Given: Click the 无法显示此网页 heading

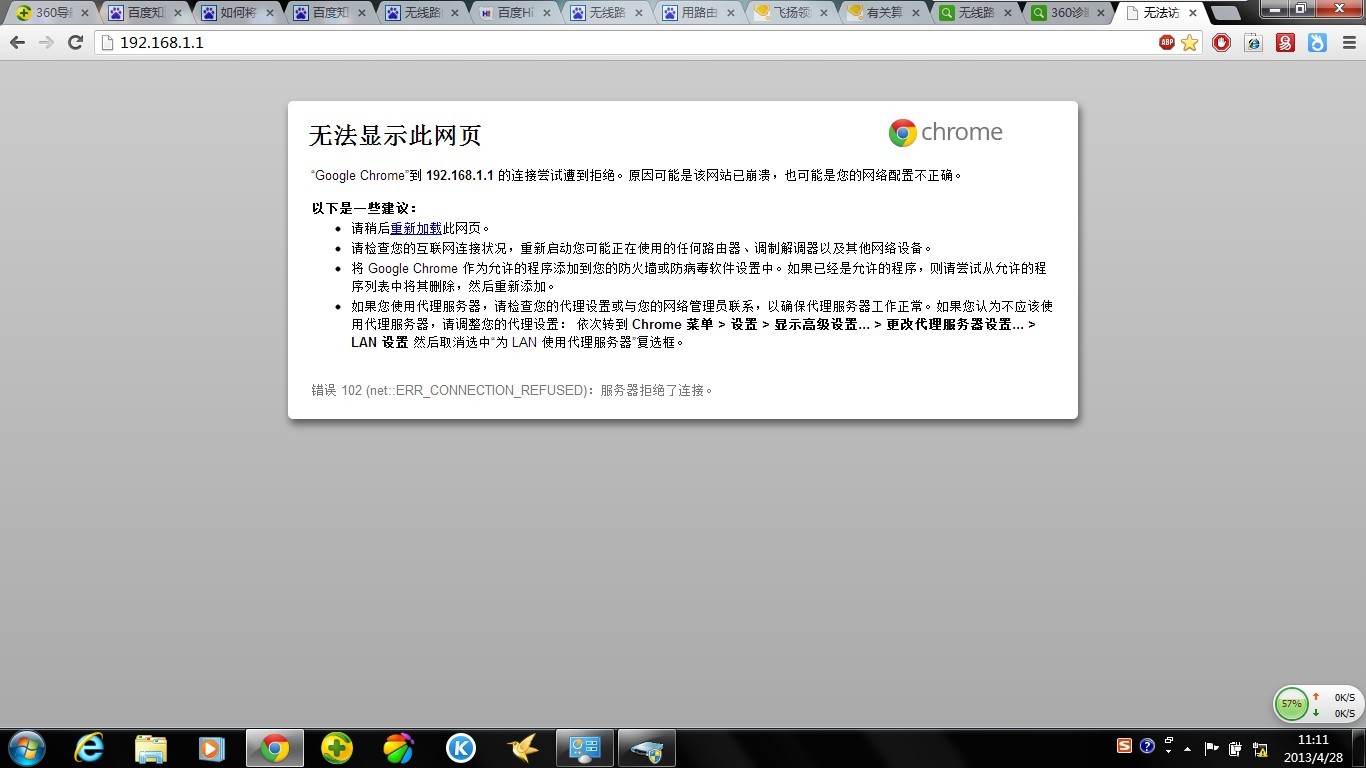Looking at the screenshot, I should tap(395, 136).
